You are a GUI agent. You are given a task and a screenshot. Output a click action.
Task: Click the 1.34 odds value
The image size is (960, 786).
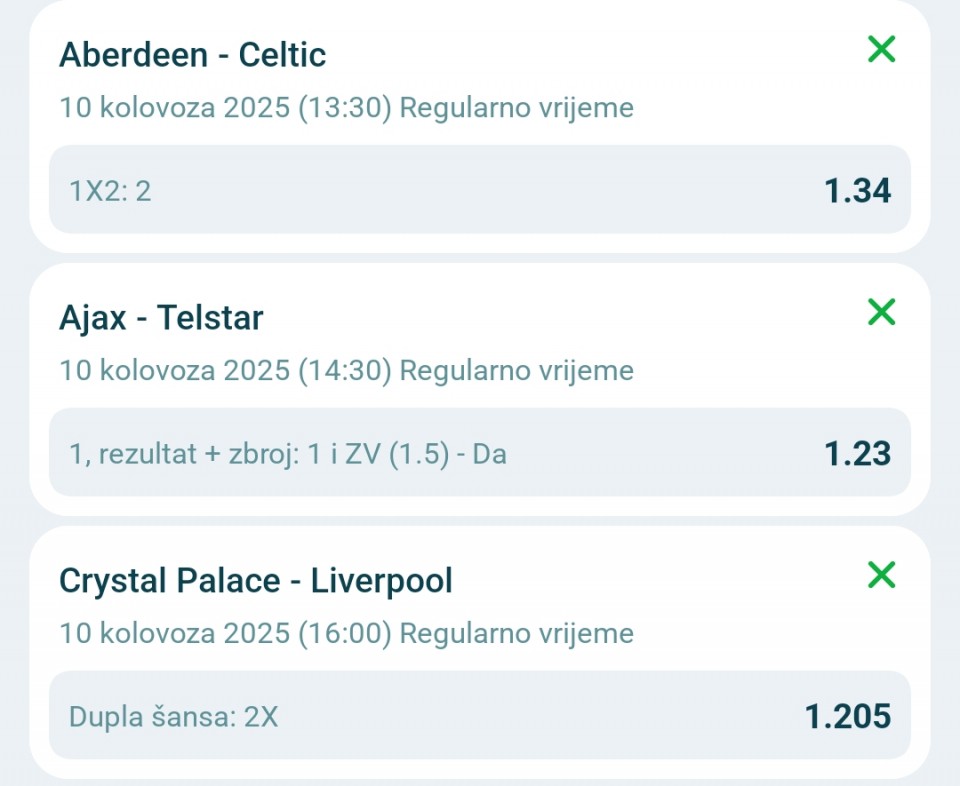pyautogui.click(x=857, y=190)
